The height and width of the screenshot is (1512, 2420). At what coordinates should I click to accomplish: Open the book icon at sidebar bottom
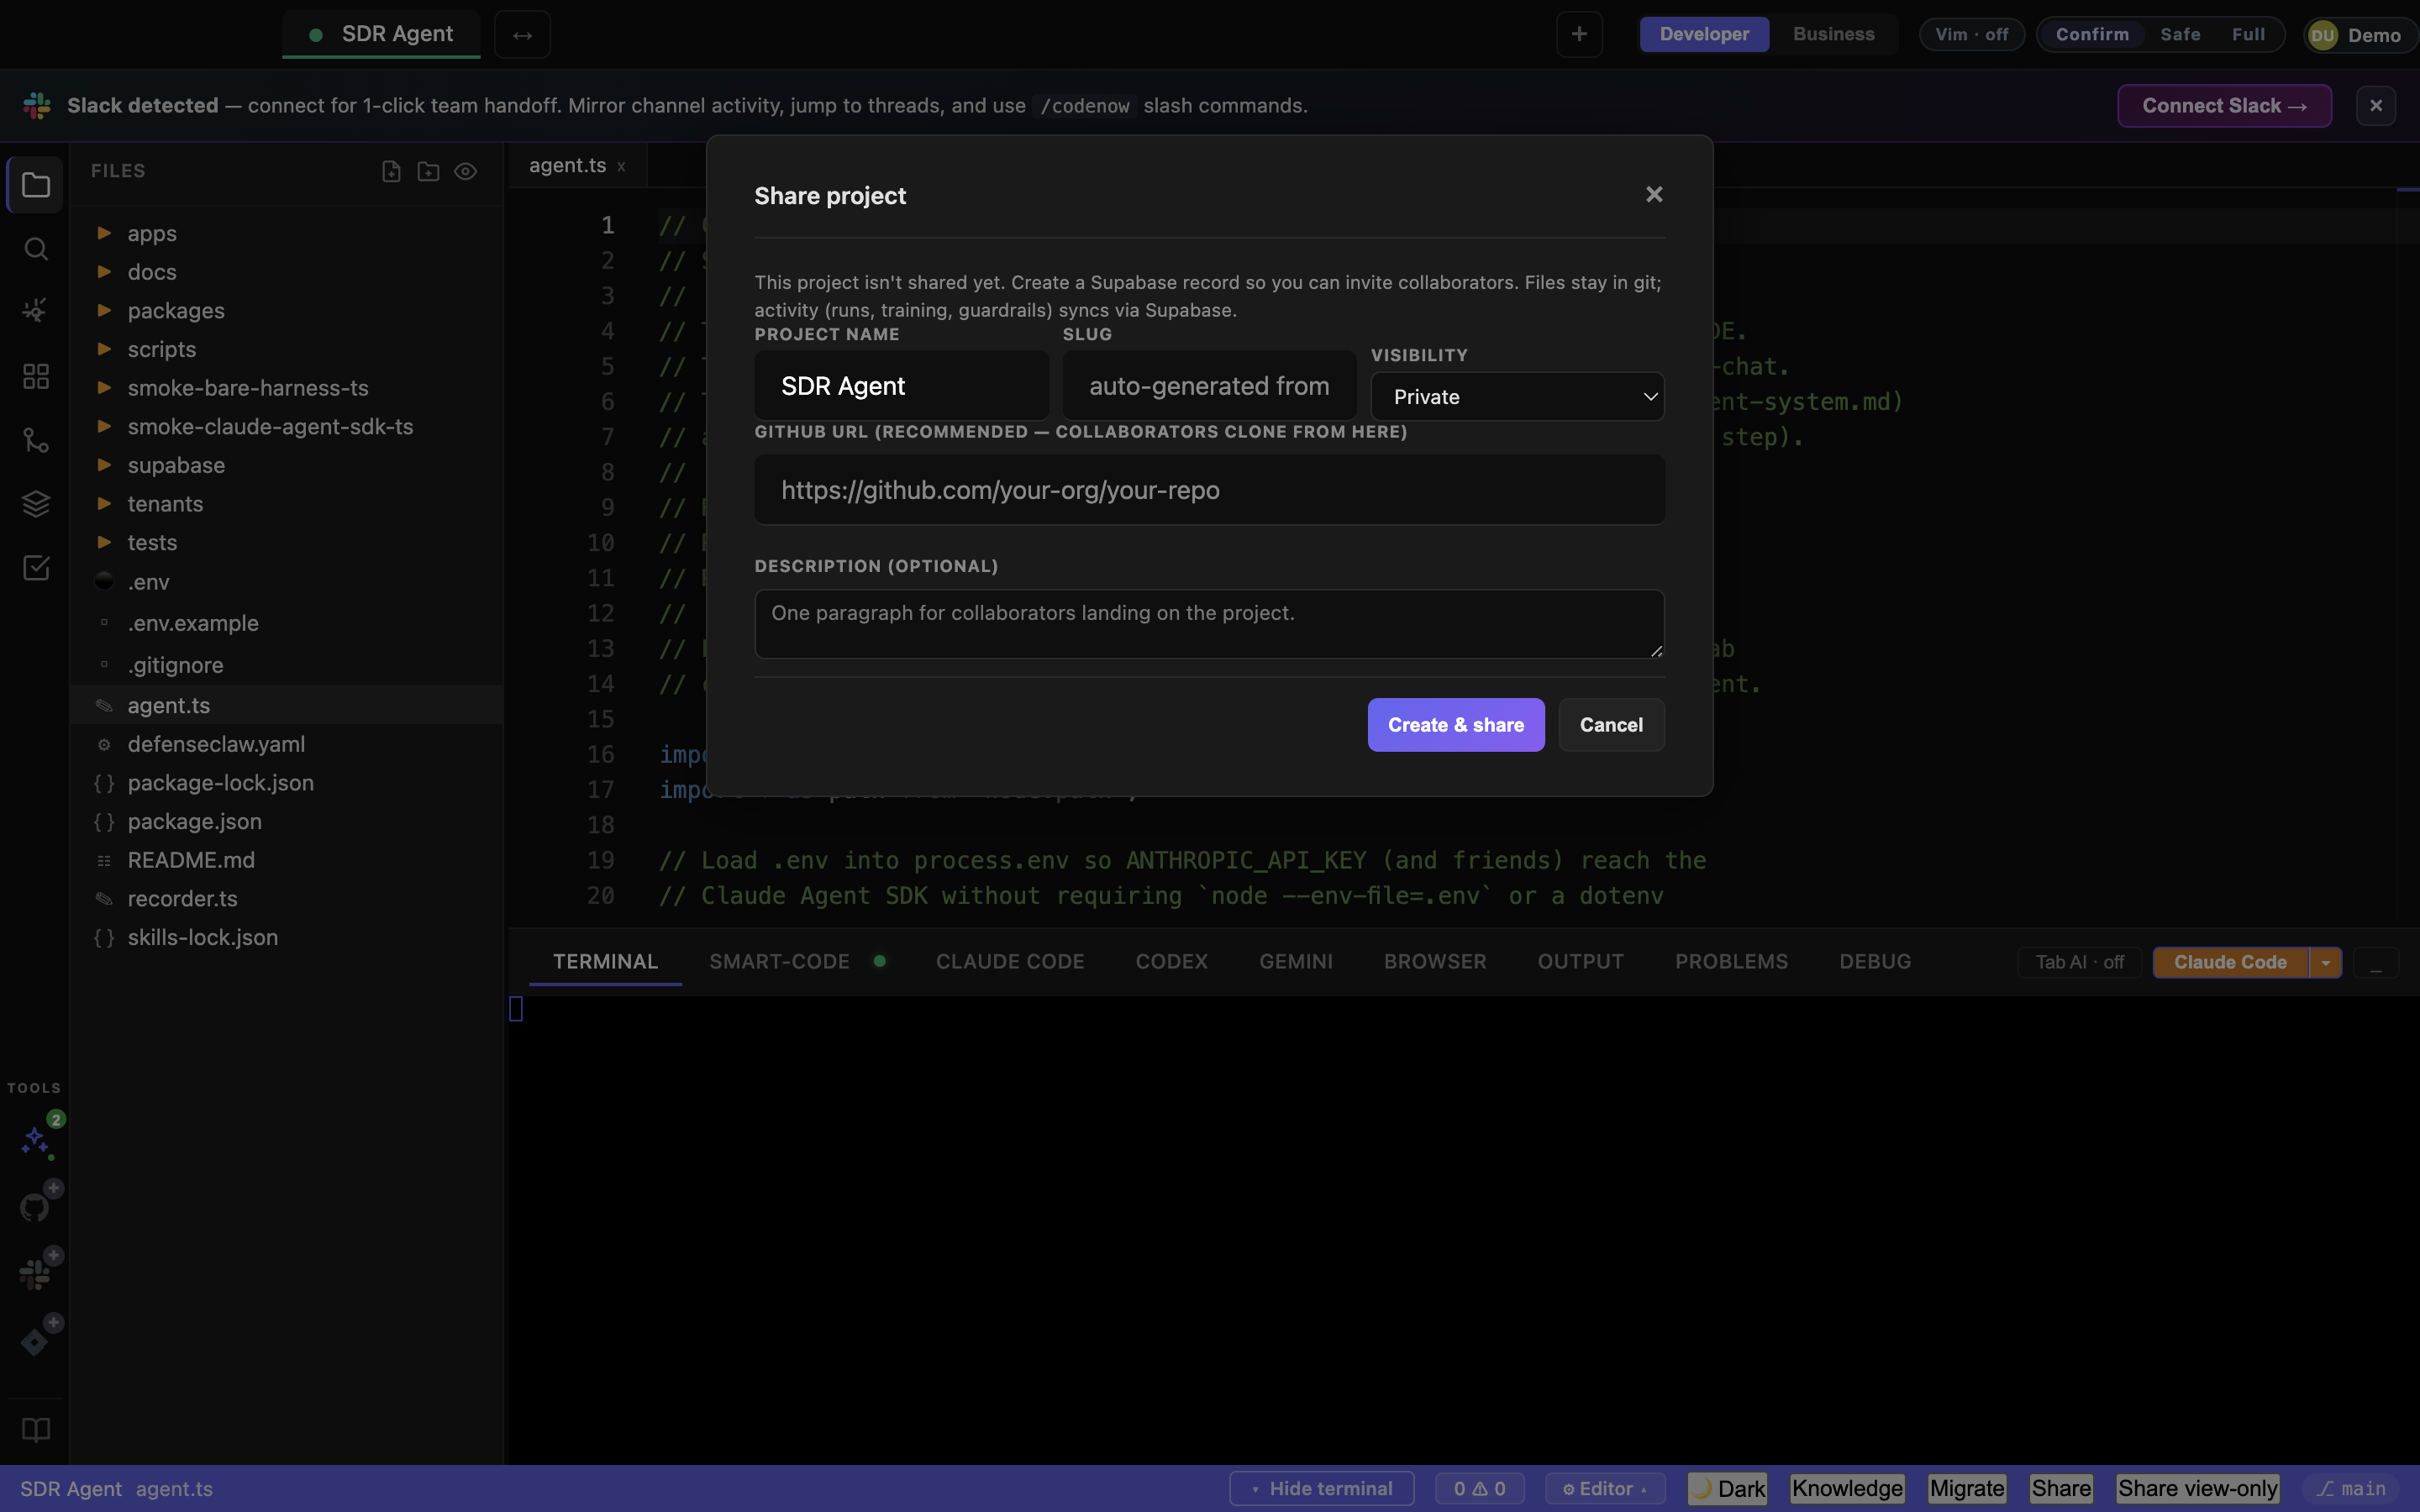point(35,1430)
